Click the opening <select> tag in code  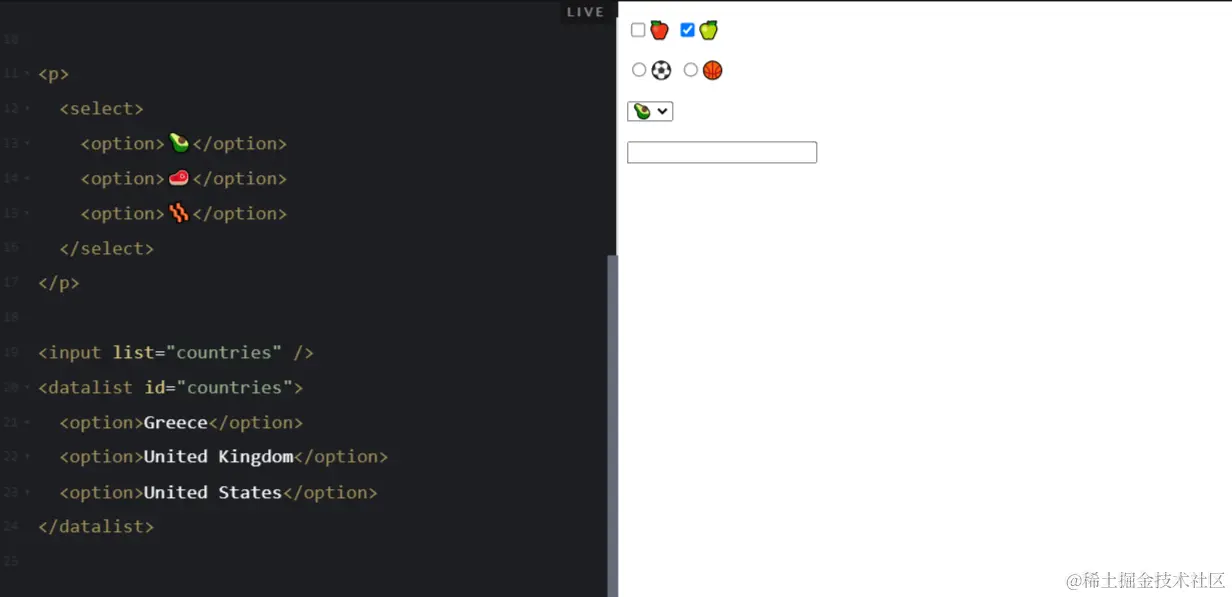102,108
